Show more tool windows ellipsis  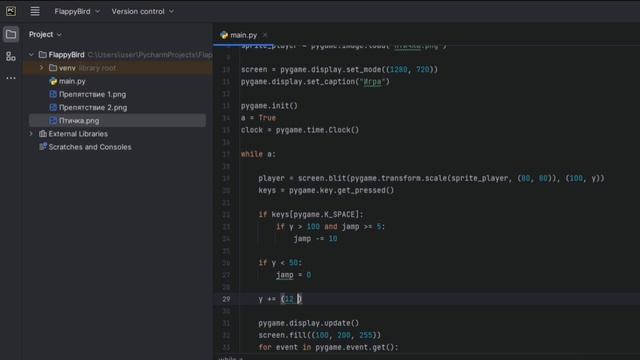pos(11,78)
